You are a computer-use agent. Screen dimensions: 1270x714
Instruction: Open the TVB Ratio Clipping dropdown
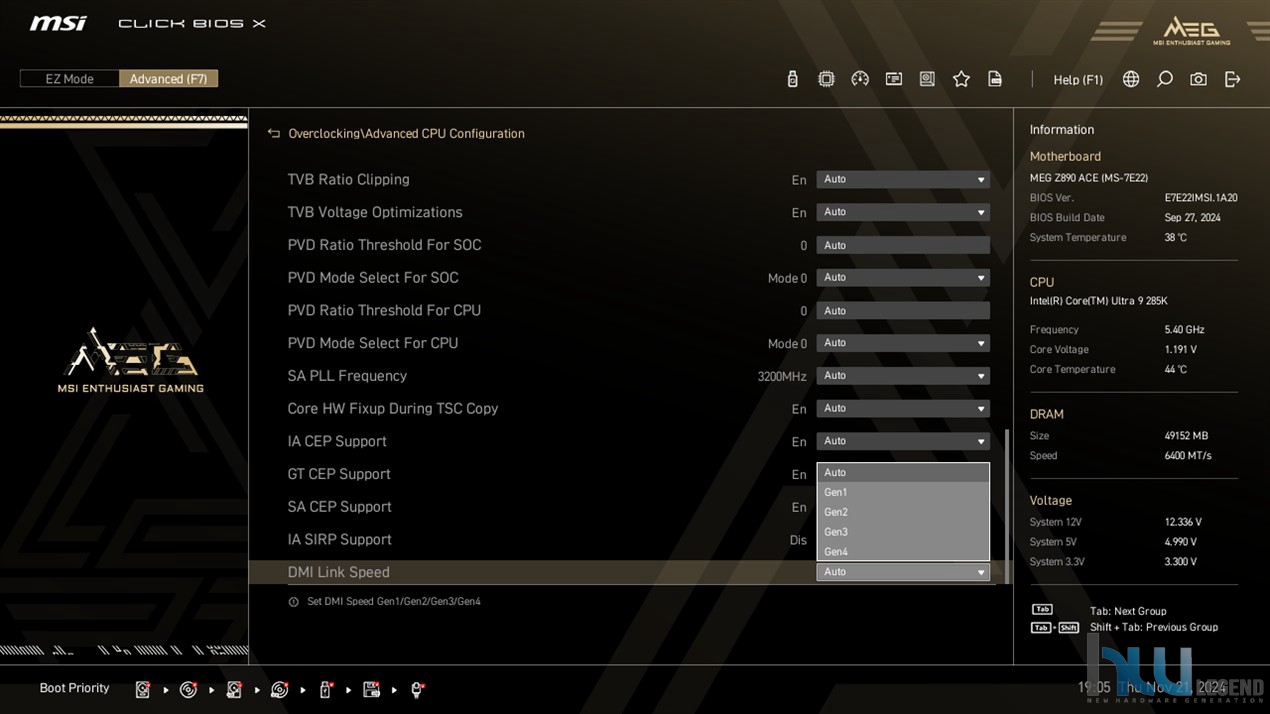903,180
